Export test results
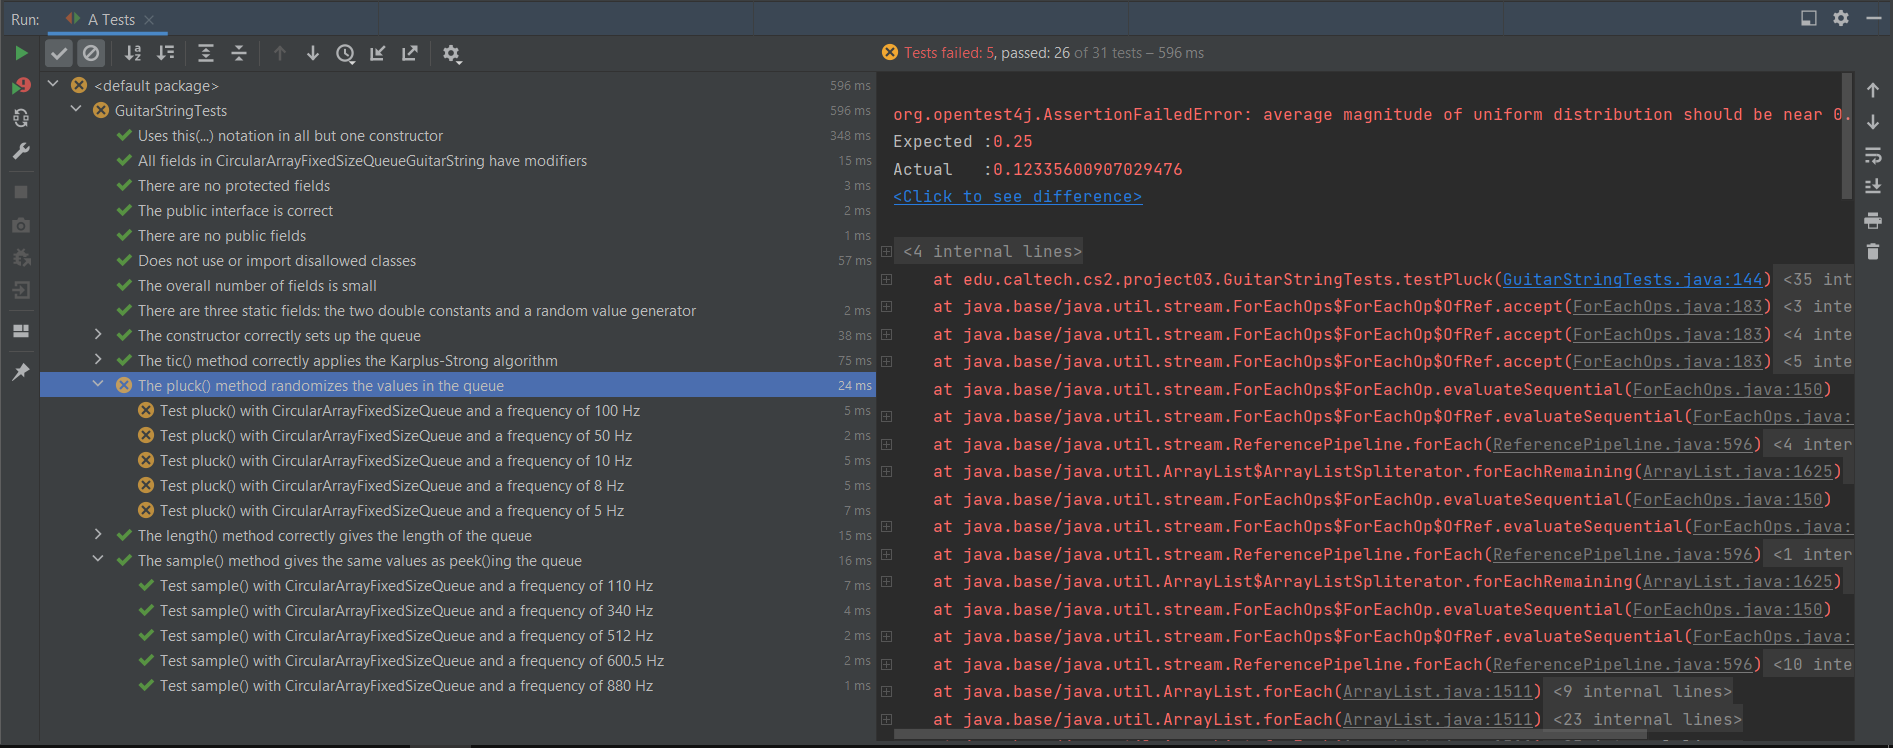1893x748 pixels. [x=410, y=53]
